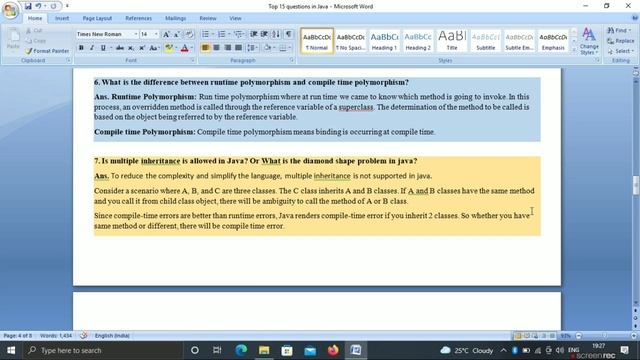Increase paragraph indent
The height and width of the screenshot is (360, 640).
[x=264, y=34]
